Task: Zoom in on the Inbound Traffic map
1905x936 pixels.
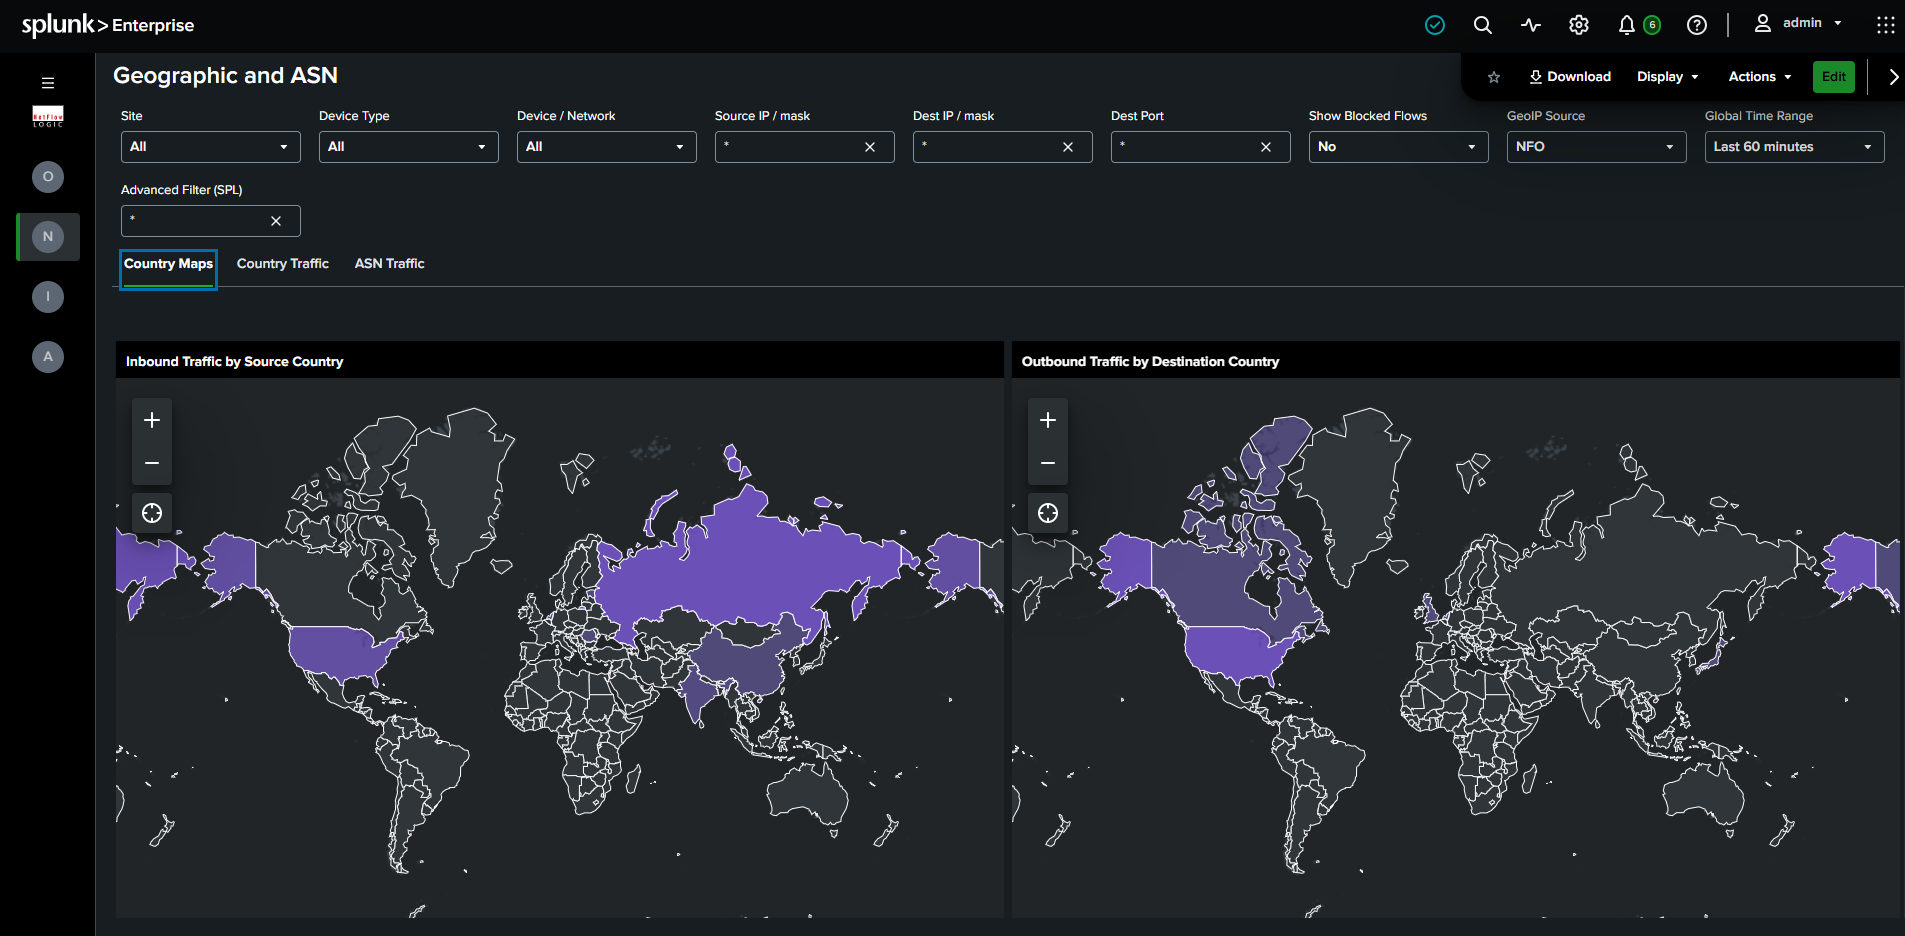Action: pyautogui.click(x=152, y=420)
